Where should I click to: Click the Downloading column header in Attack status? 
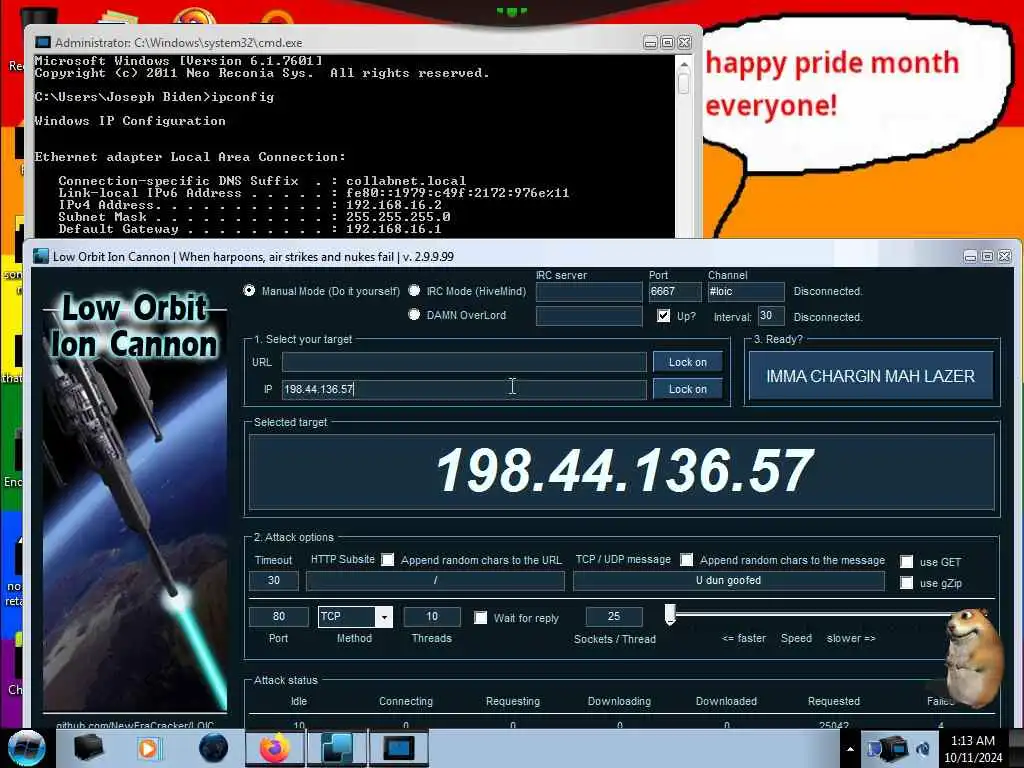(619, 701)
